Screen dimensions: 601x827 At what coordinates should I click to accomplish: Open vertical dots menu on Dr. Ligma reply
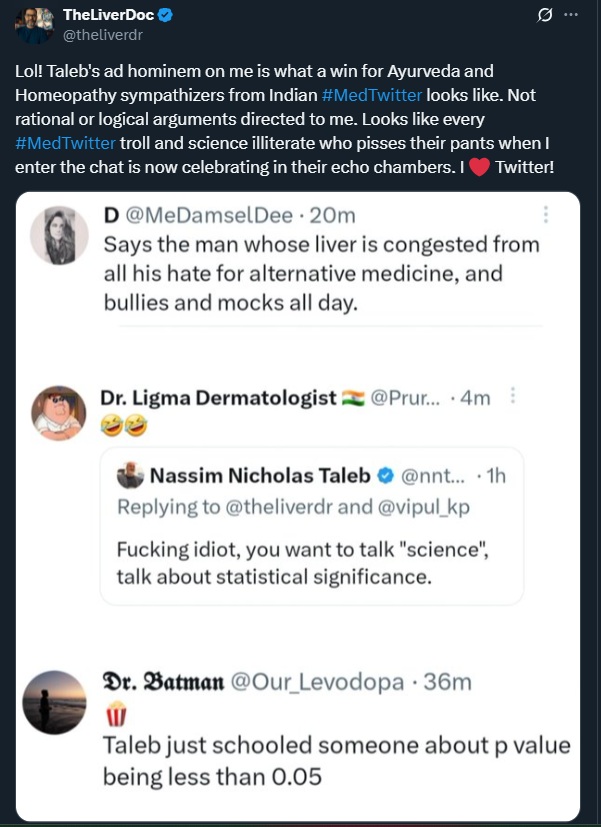pyautogui.click(x=513, y=398)
